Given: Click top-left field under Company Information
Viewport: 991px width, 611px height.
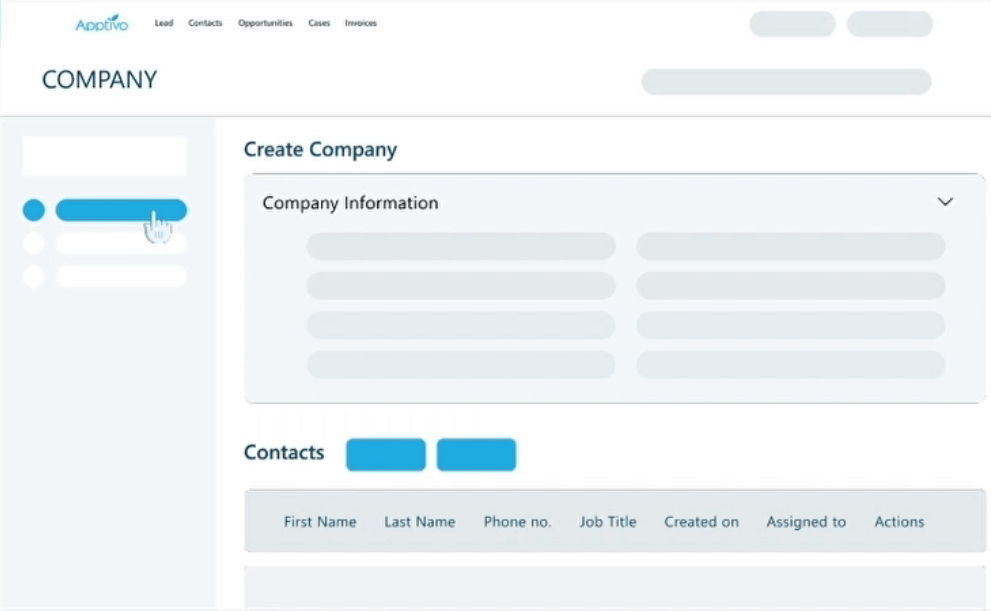Looking at the screenshot, I should tap(460, 246).
